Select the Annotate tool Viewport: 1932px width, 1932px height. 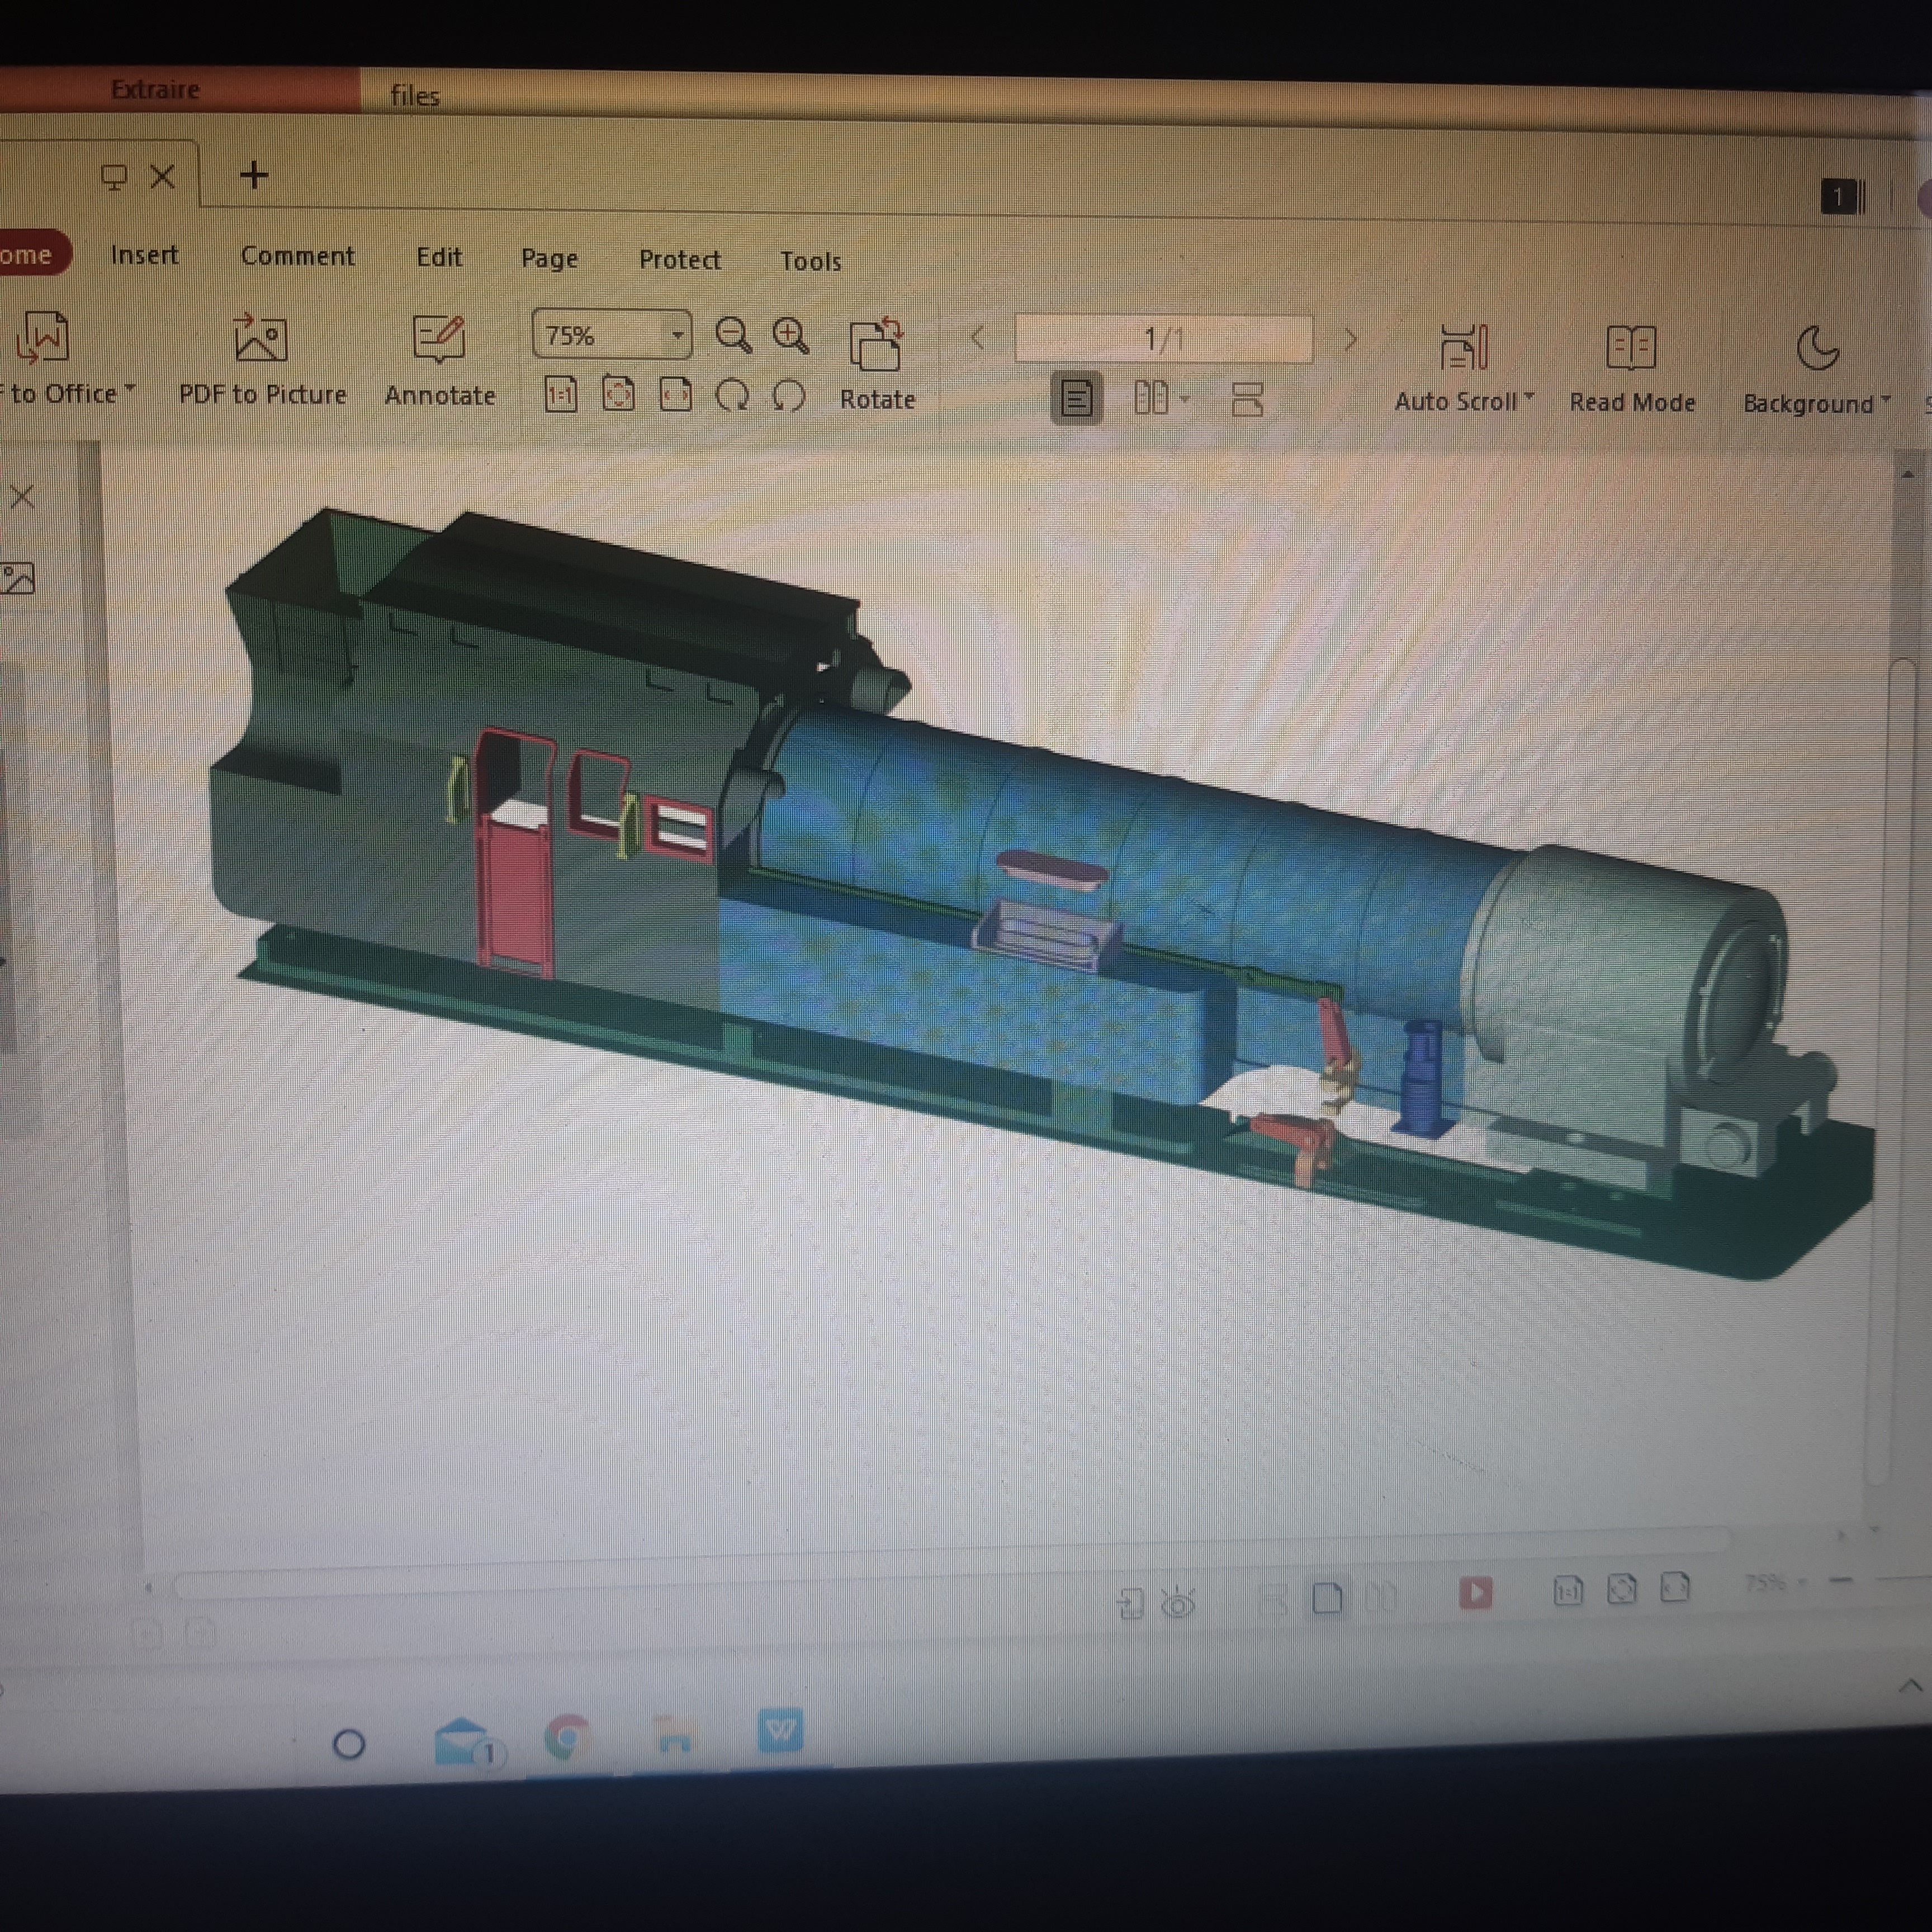tap(440, 361)
